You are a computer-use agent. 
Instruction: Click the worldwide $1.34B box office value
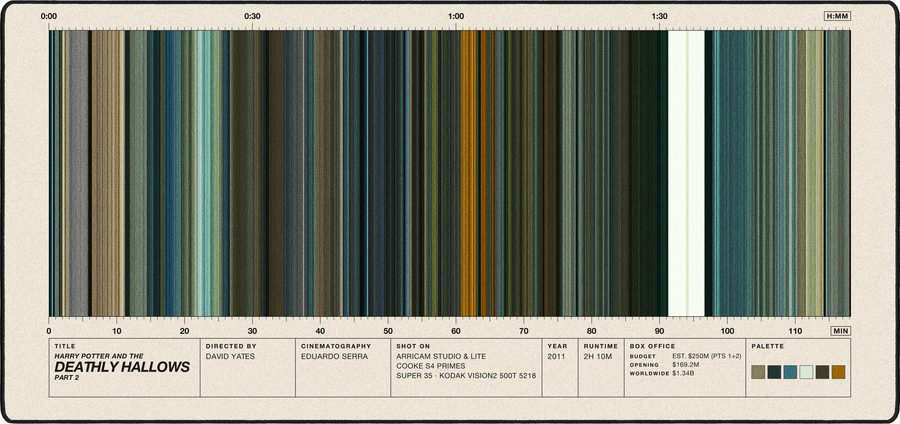click(x=684, y=373)
